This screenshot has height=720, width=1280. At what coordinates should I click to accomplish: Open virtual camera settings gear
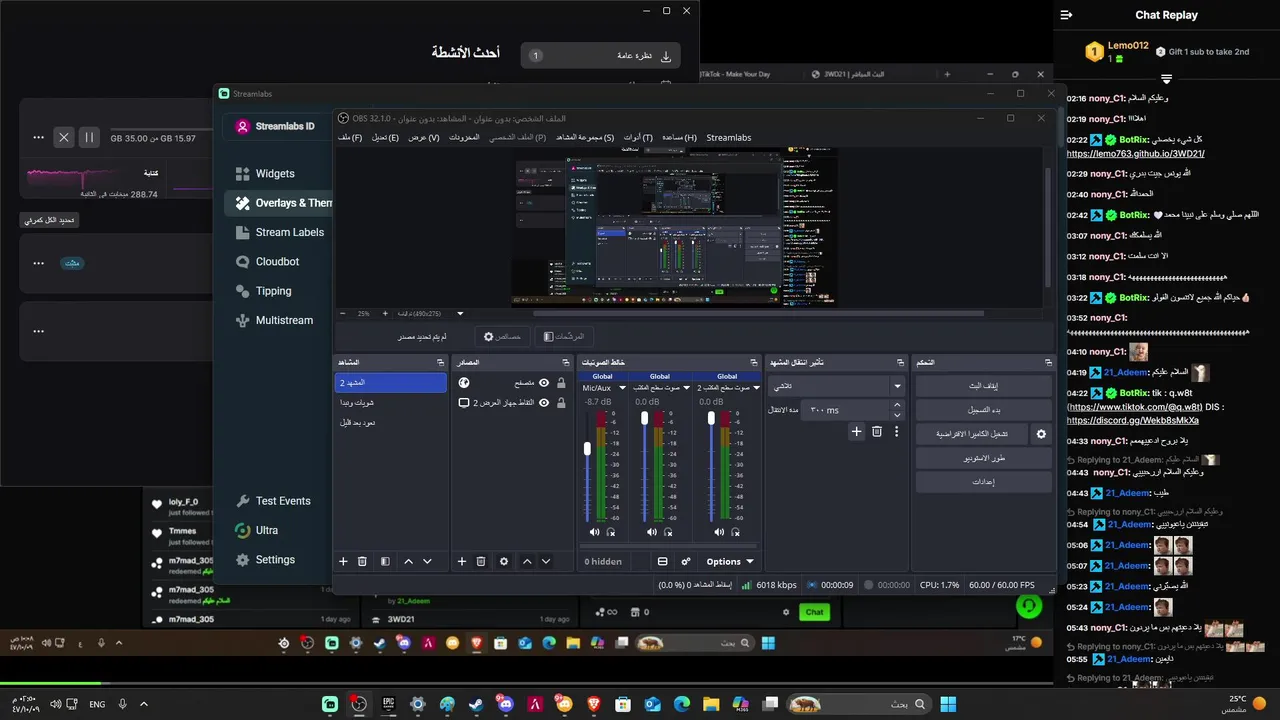[x=1041, y=434]
